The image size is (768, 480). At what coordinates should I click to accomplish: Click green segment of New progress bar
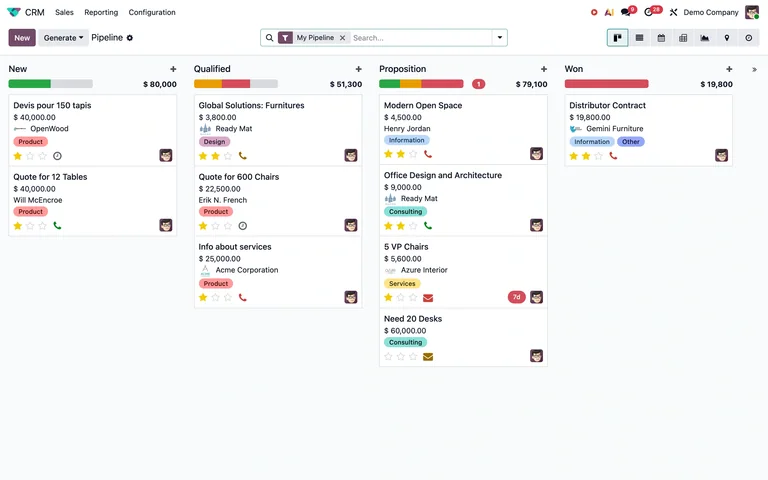pyautogui.click(x=29, y=84)
